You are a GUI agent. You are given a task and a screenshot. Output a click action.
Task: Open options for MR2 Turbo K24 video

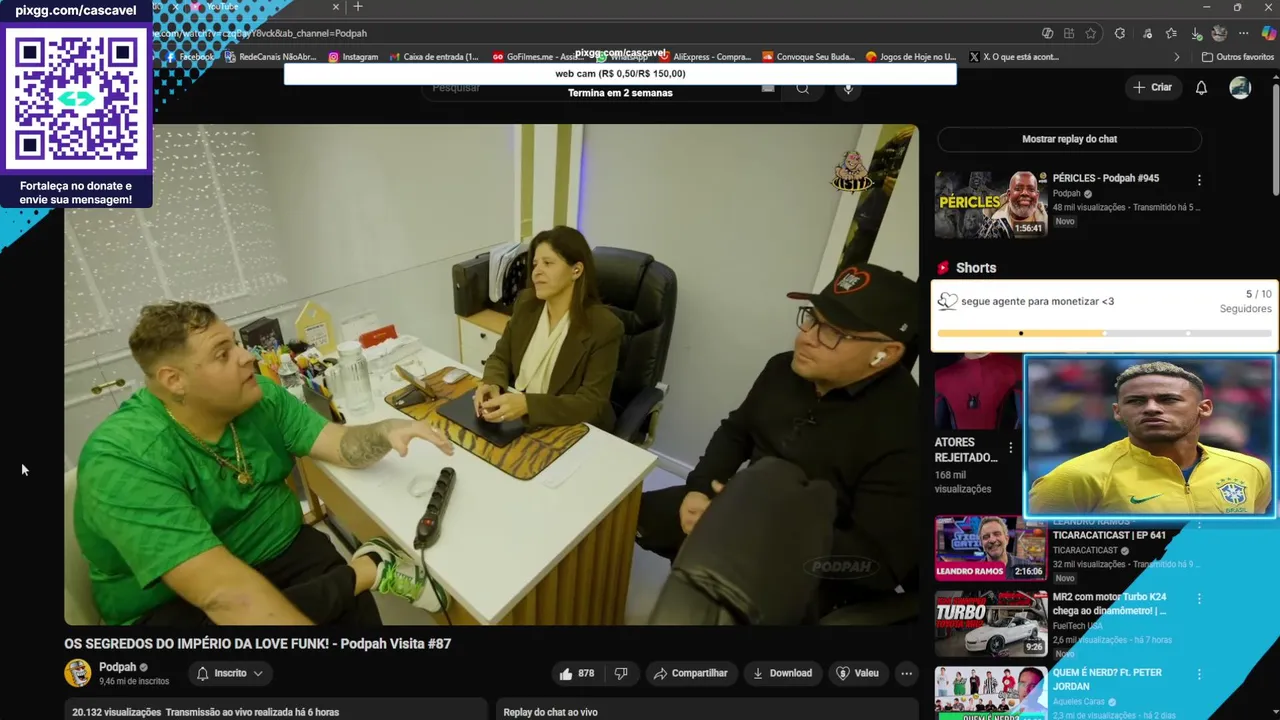[1199, 599]
